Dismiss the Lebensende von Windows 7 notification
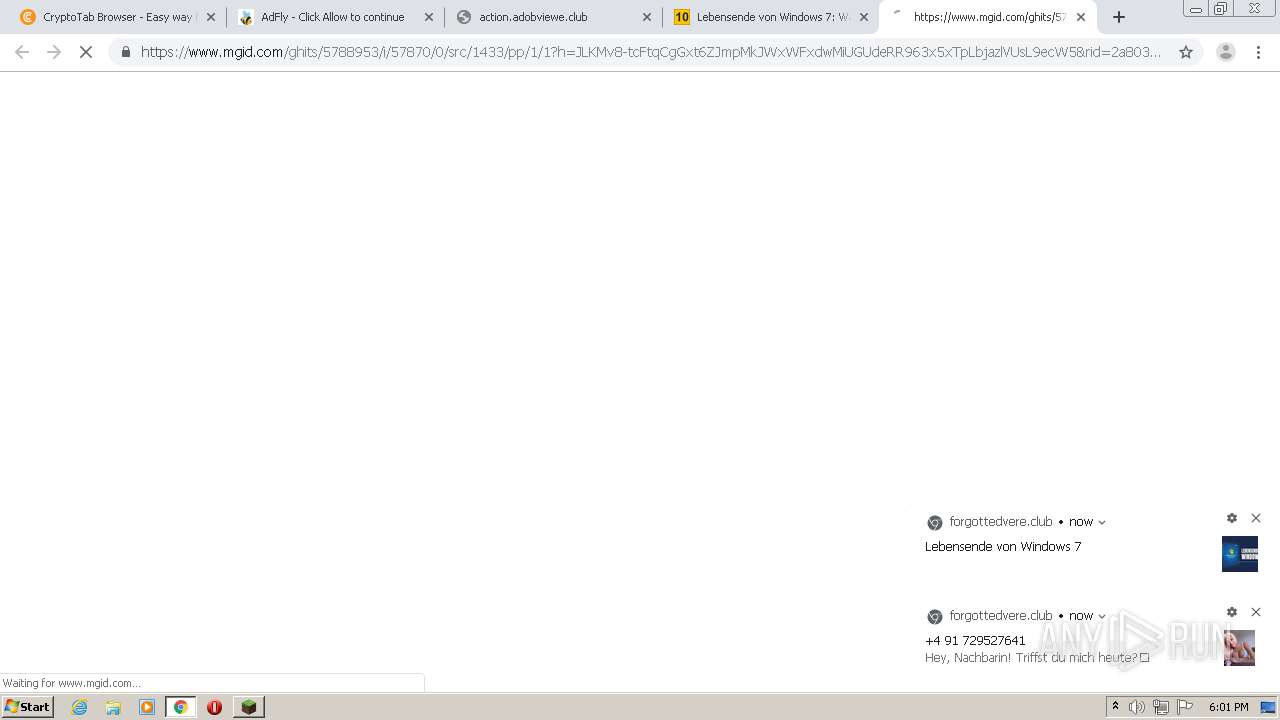This screenshot has height=720, width=1280. click(1256, 518)
